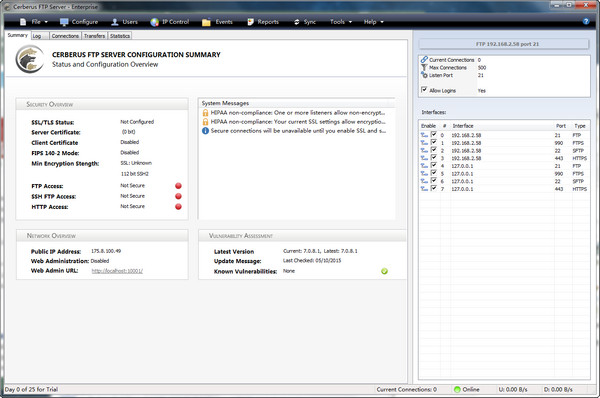
Task: Open Reports via its document icon
Action: 251,22
